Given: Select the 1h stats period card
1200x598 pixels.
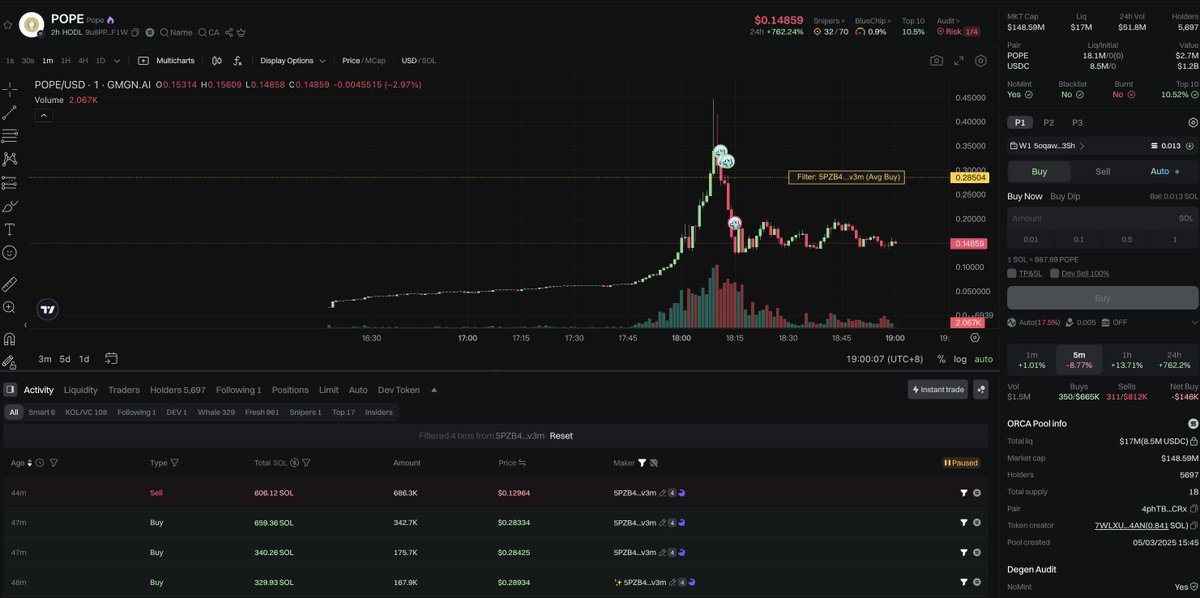Looking at the screenshot, I should coord(1127,360).
